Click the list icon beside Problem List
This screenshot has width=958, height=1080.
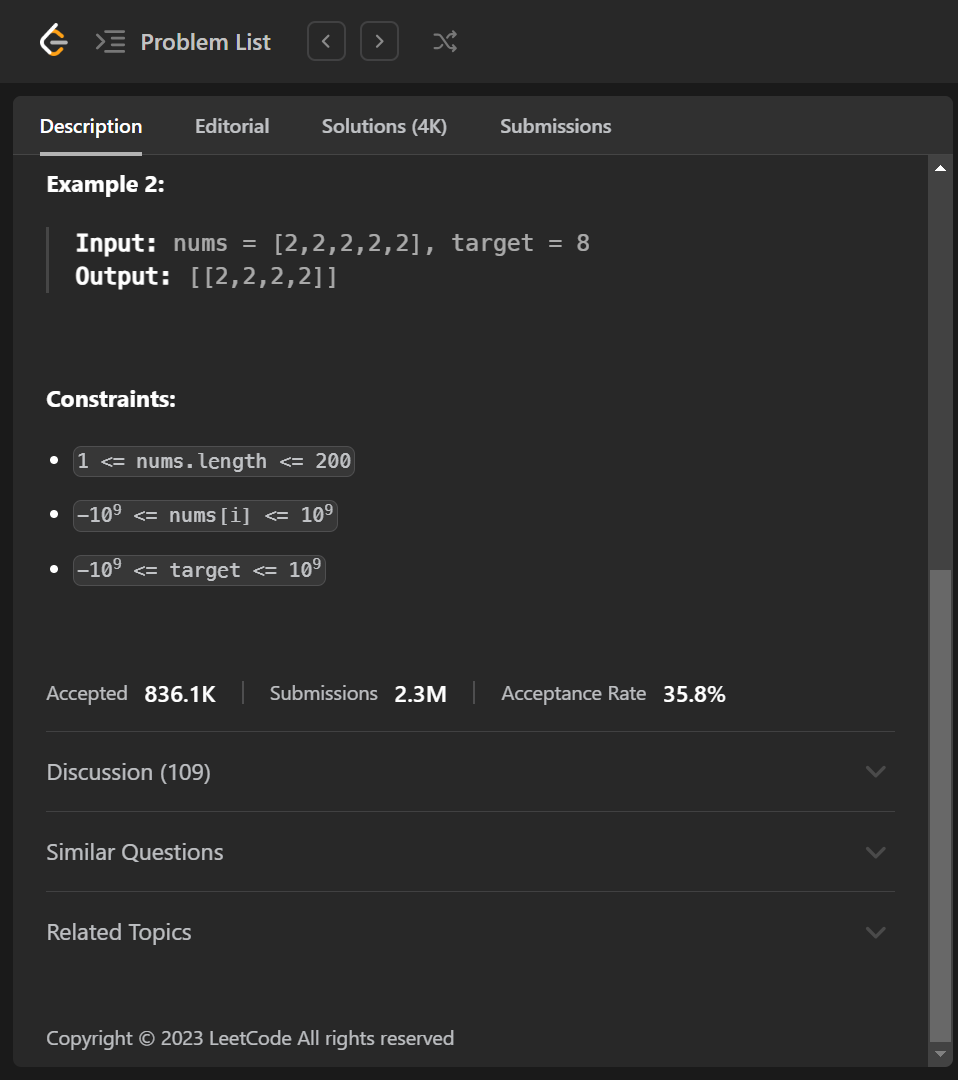click(110, 42)
